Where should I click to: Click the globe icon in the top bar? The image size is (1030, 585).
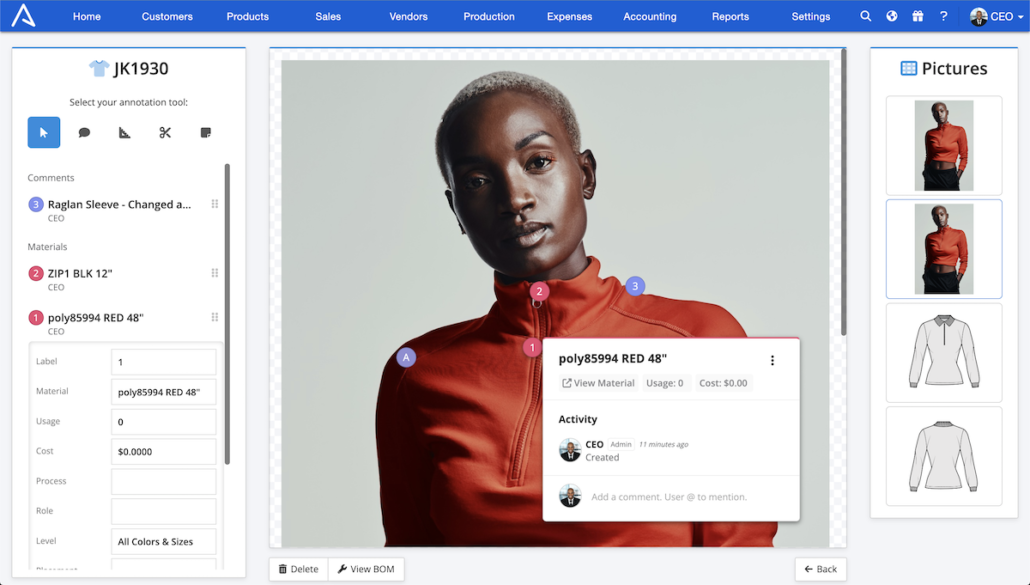tap(891, 16)
